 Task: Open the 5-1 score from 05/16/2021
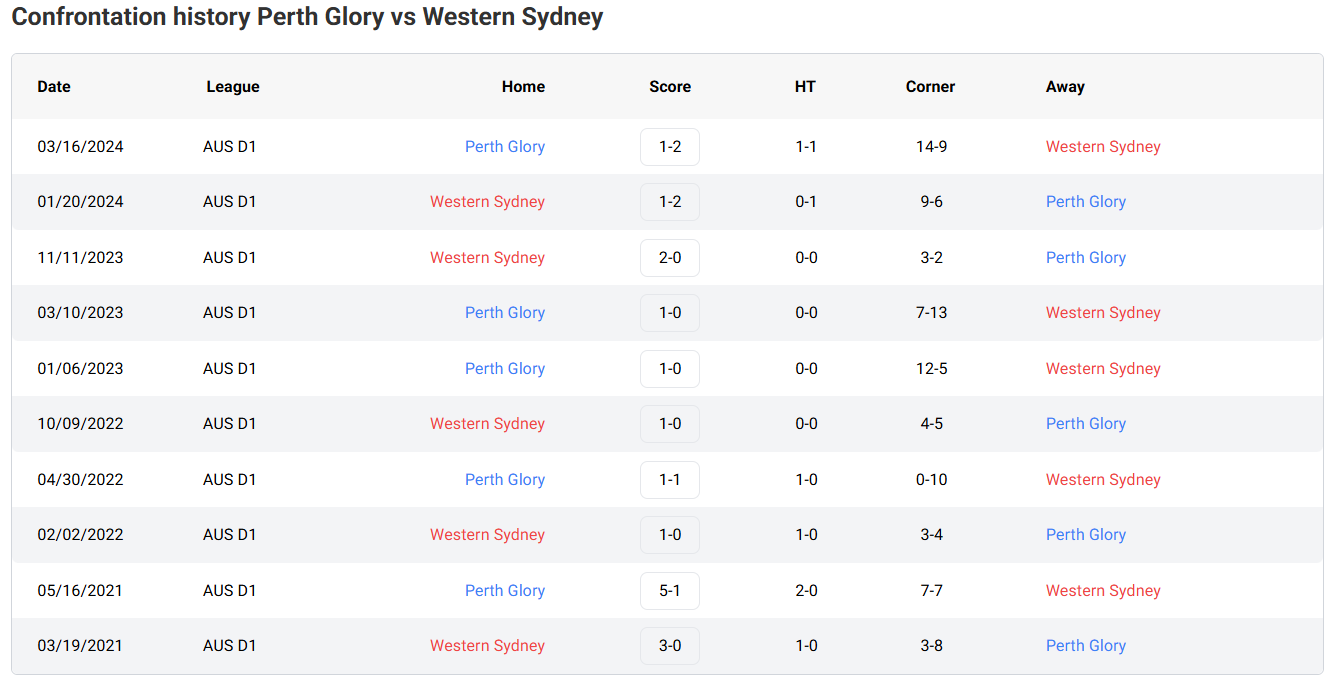point(670,591)
